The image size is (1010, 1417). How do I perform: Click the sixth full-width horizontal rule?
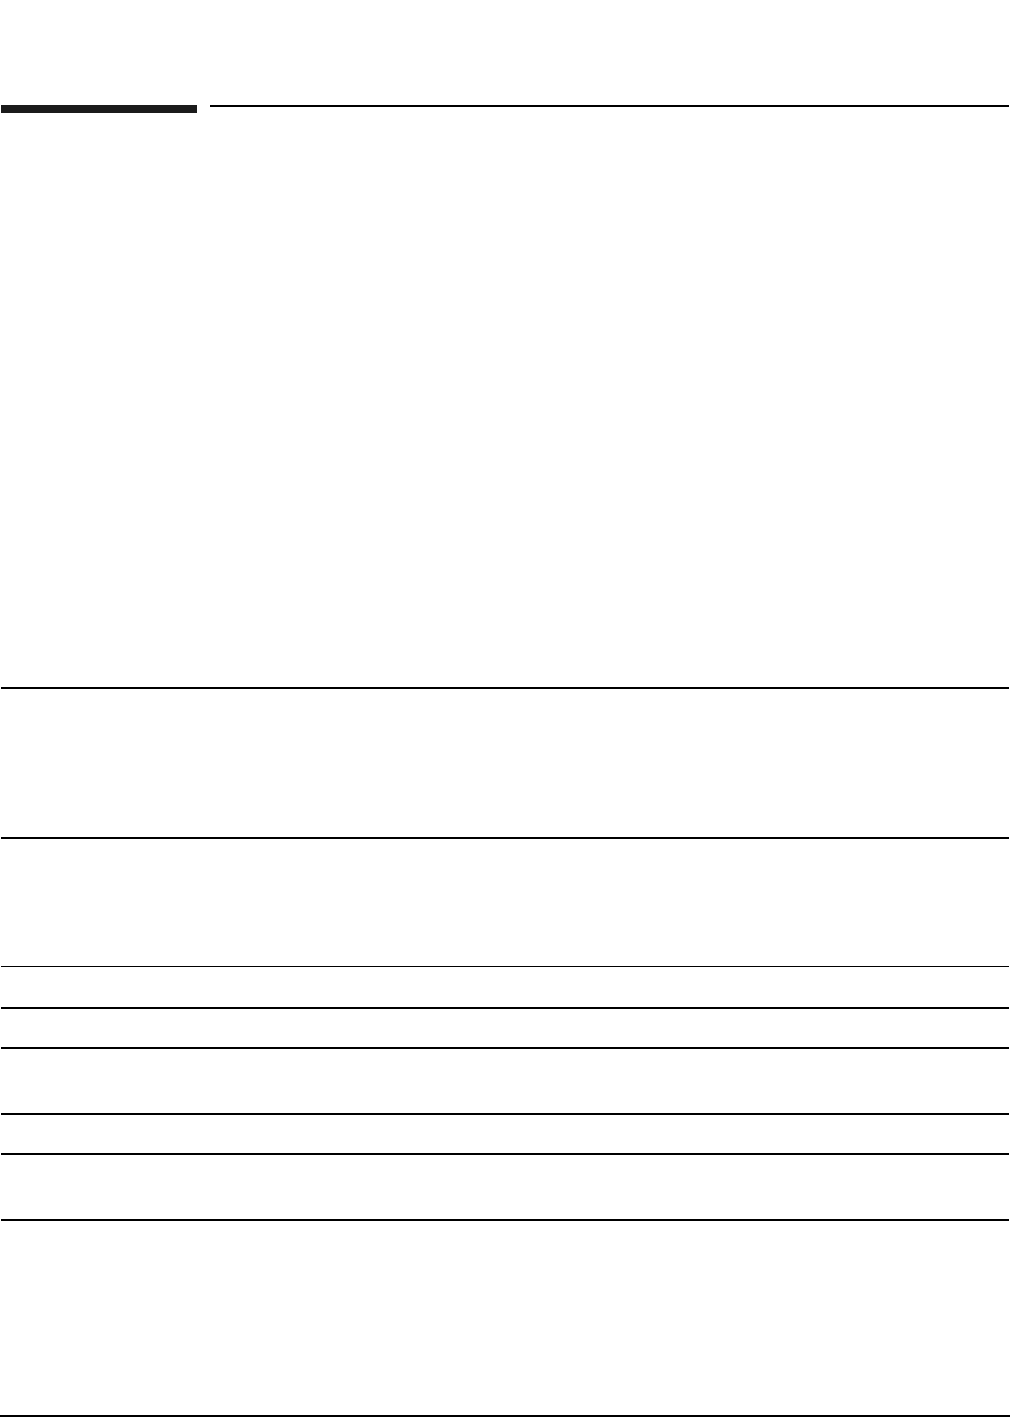tap(504, 1114)
